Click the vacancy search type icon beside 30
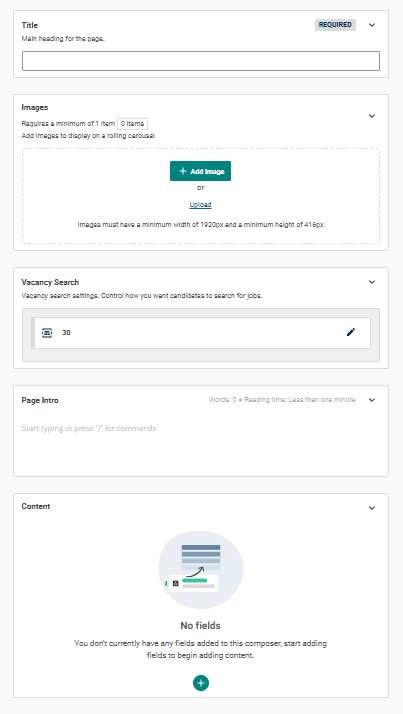Screen dimensions: 403x714 pos(47,333)
